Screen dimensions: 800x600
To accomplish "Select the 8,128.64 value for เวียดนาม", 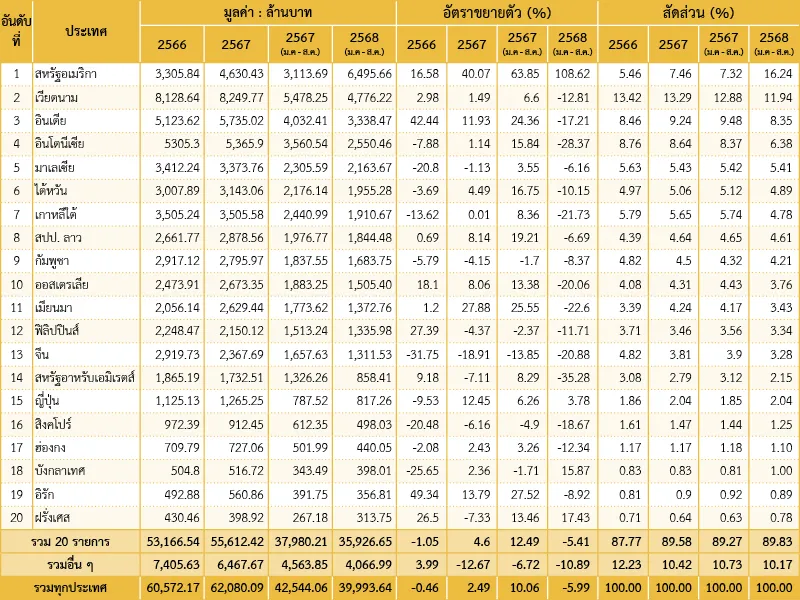I will pyautogui.click(x=171, y=97).
